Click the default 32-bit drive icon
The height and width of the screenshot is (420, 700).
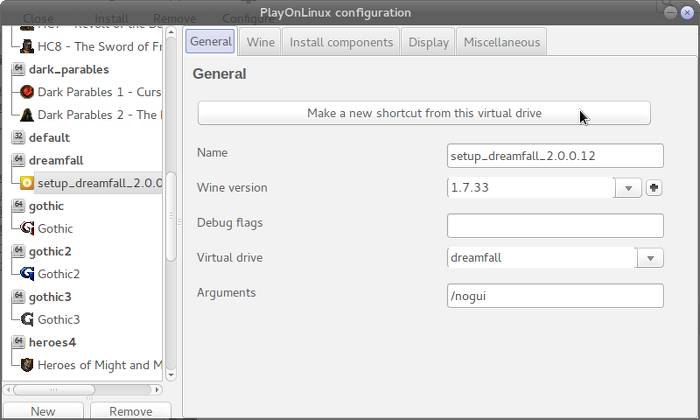pos(18,137)
